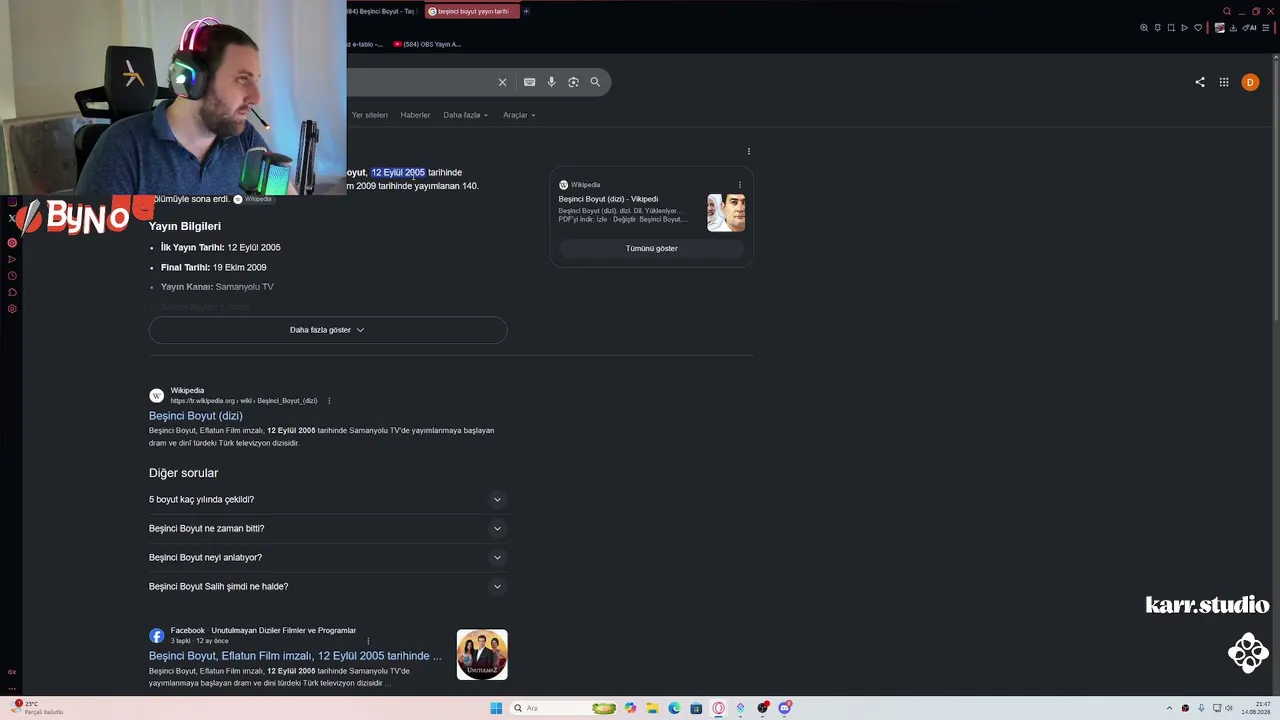The width and height of the screenshot is (1280, 720).
Task: Open the Google account avatar menu
Action: click(x=1250, y=82)
